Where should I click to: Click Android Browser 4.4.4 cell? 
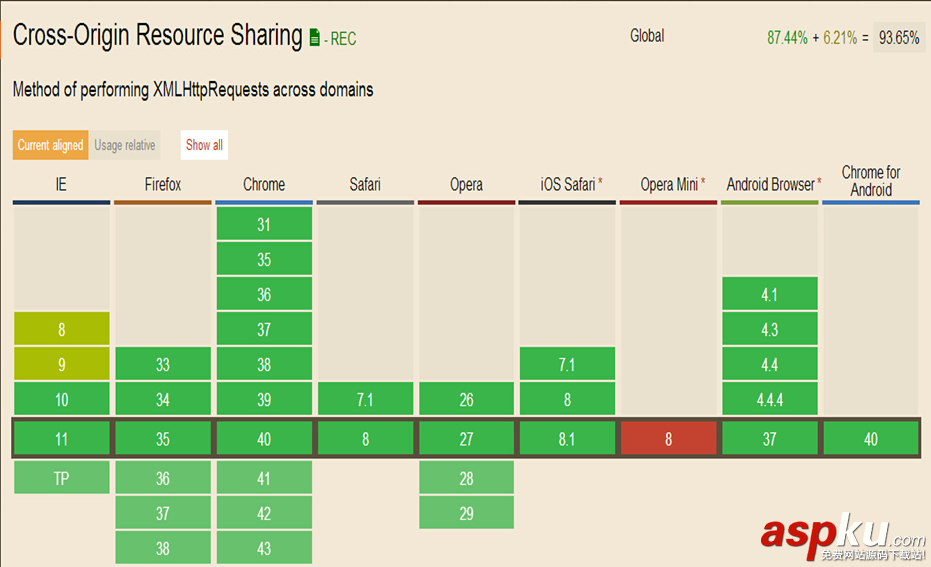(769, 399)
